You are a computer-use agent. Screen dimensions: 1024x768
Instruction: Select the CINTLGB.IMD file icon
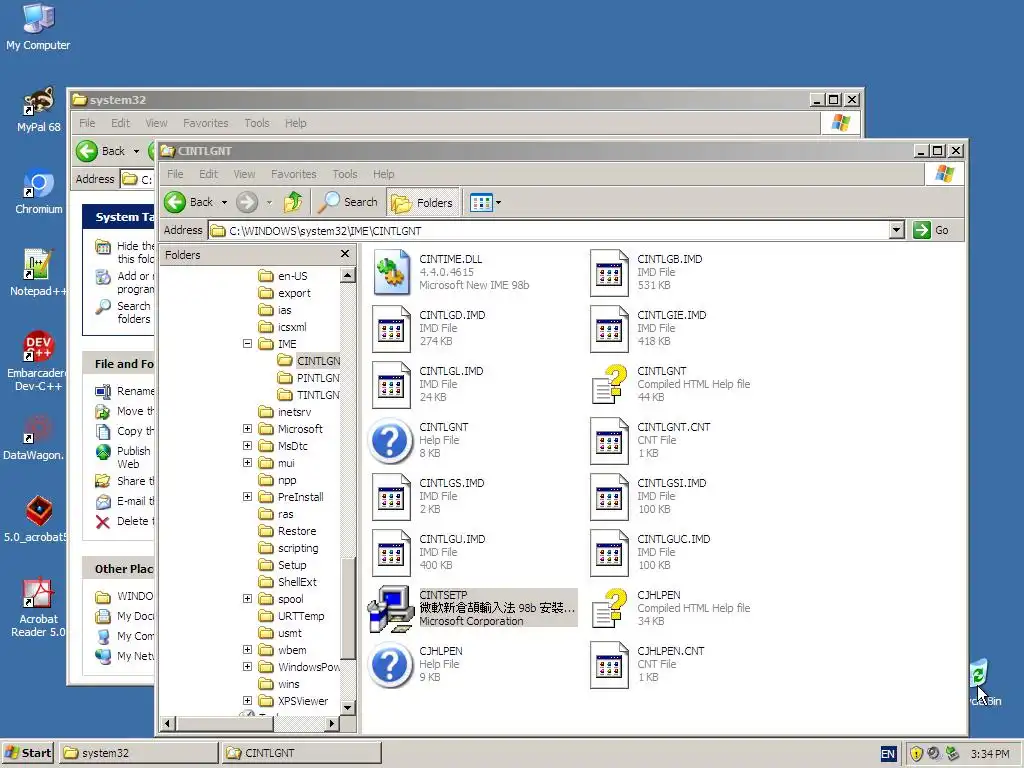(609, 273)
